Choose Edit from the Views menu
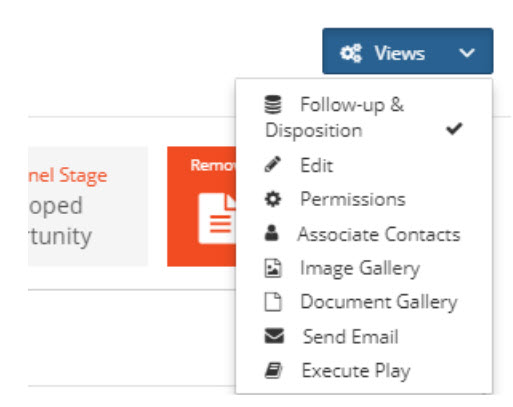 click(x=364, y=165)
